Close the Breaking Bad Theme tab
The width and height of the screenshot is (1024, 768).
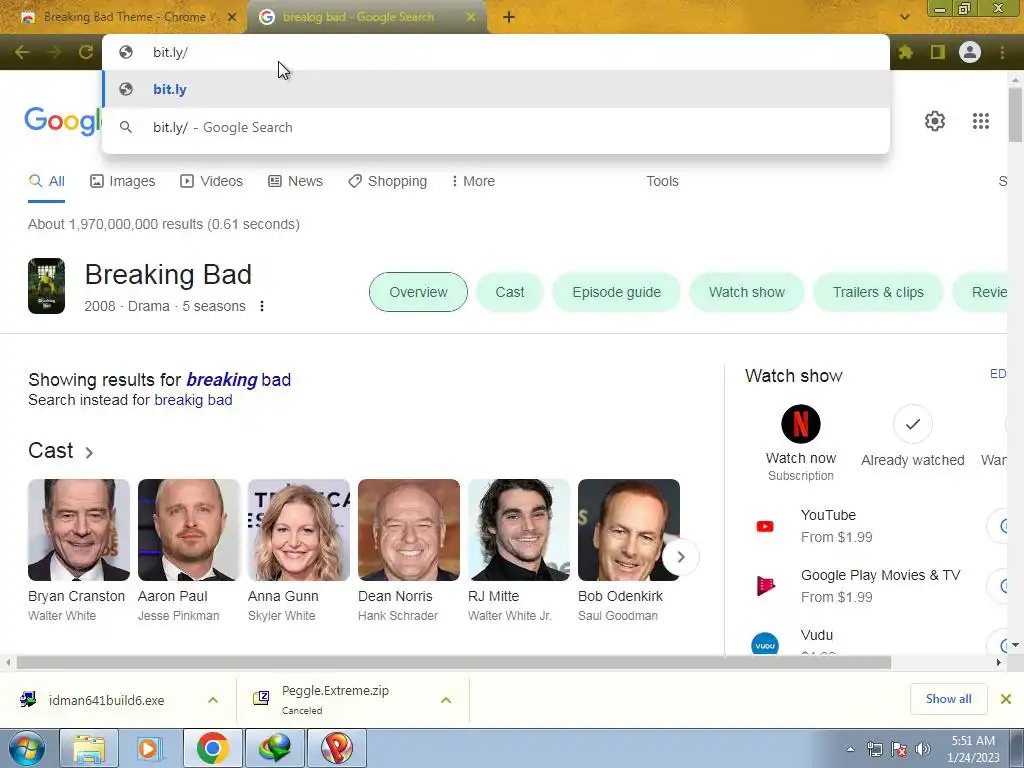[x=232, y=18]
